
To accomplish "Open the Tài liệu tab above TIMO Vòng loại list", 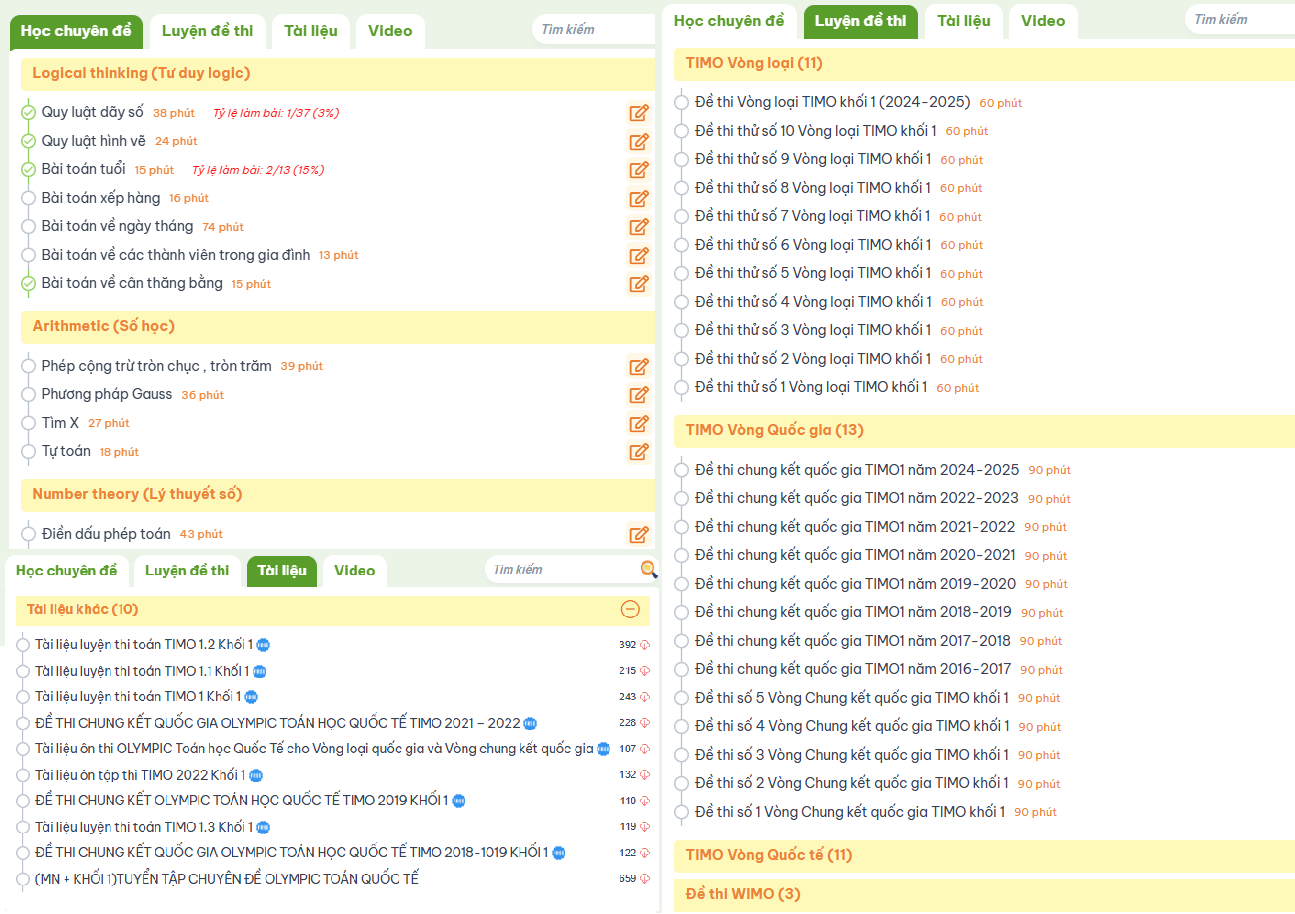I will 964,21.
